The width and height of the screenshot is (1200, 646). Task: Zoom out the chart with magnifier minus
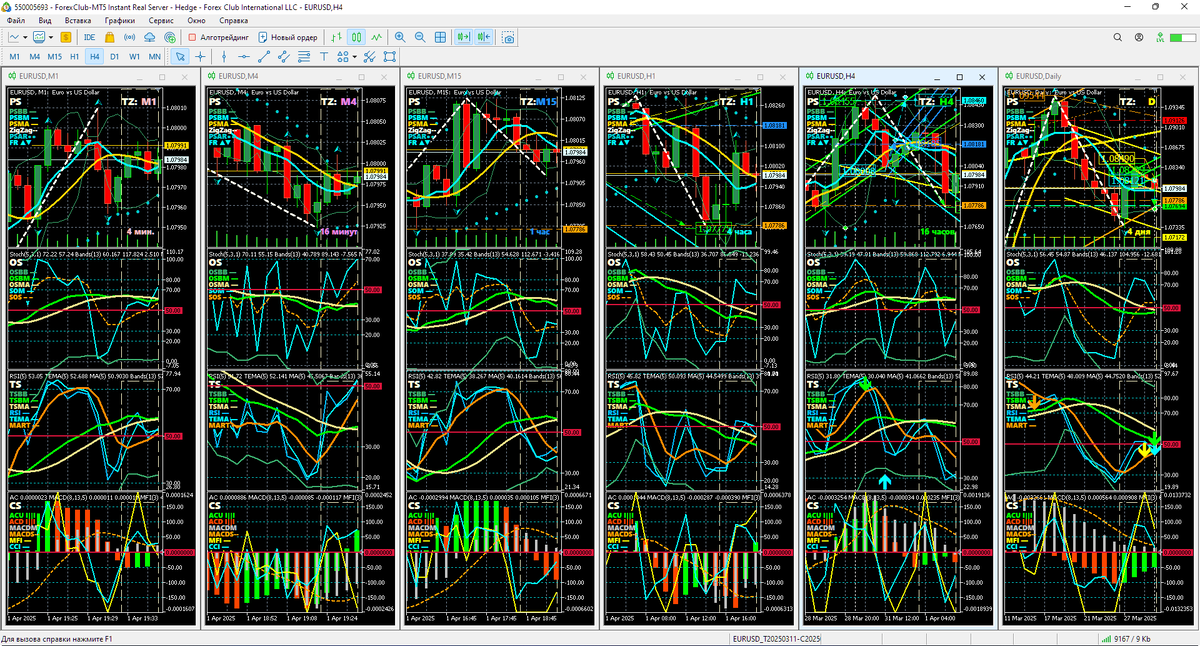tap(420, 37)
